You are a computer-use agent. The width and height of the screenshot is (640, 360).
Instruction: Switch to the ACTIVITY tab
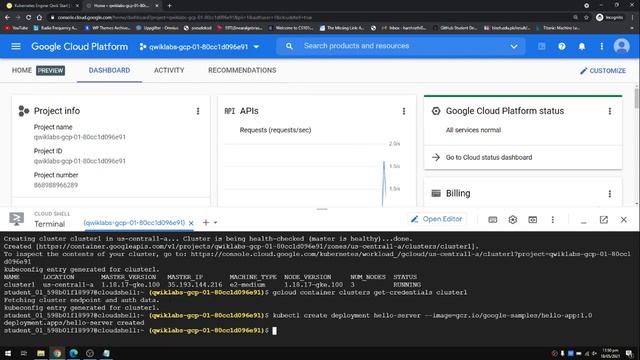coord(169,71)
